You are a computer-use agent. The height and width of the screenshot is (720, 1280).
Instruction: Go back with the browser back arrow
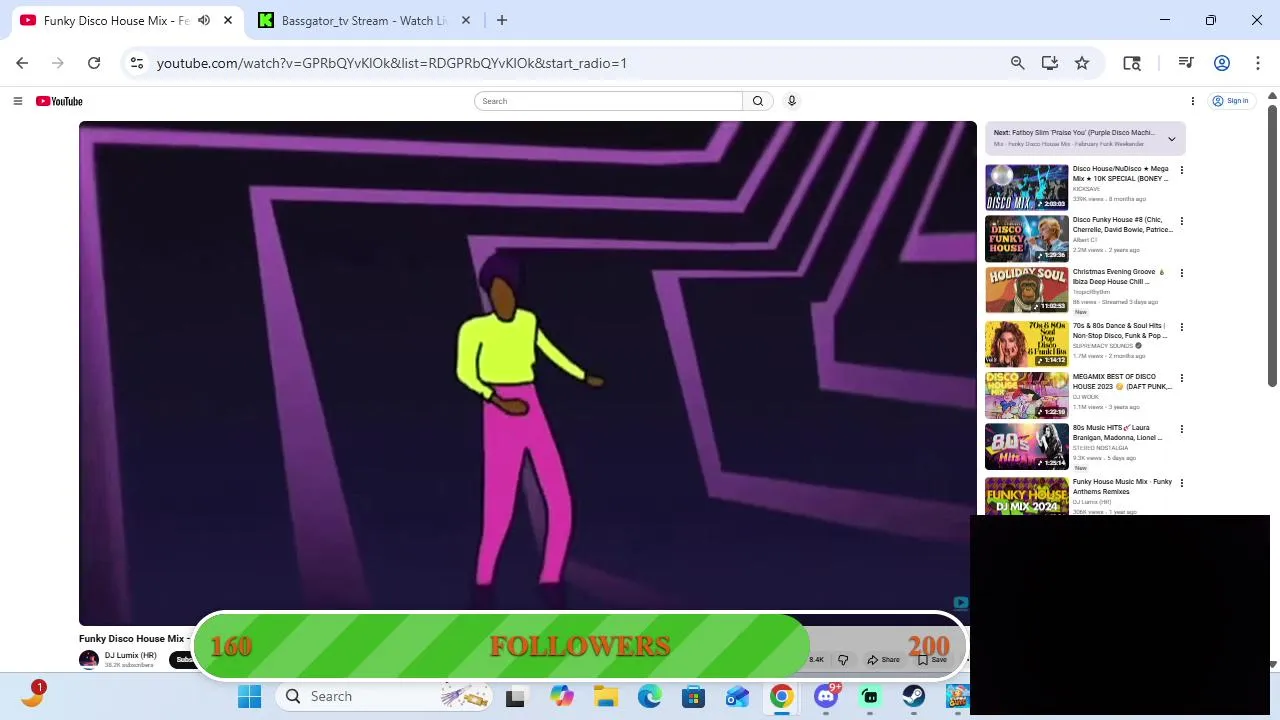coord(22,63)
